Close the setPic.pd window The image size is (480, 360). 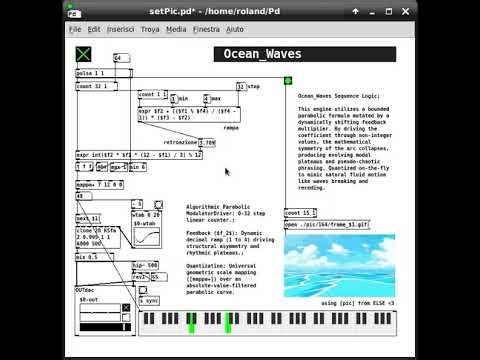405,12
